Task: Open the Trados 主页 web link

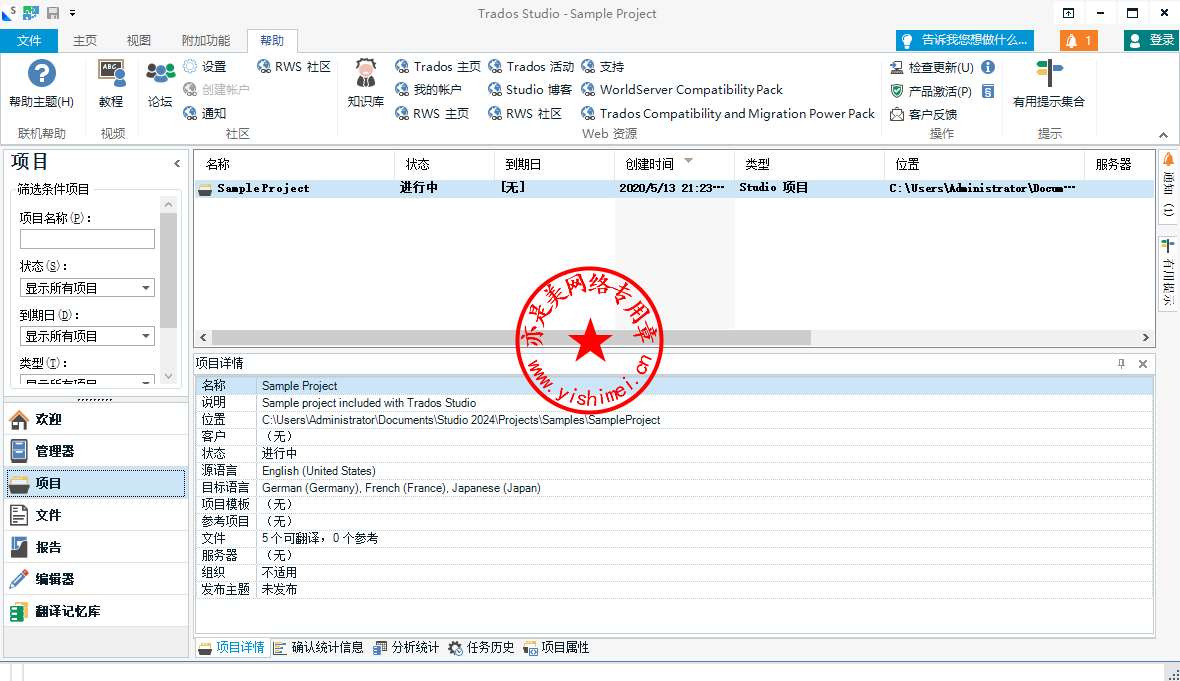Action: 438,67
